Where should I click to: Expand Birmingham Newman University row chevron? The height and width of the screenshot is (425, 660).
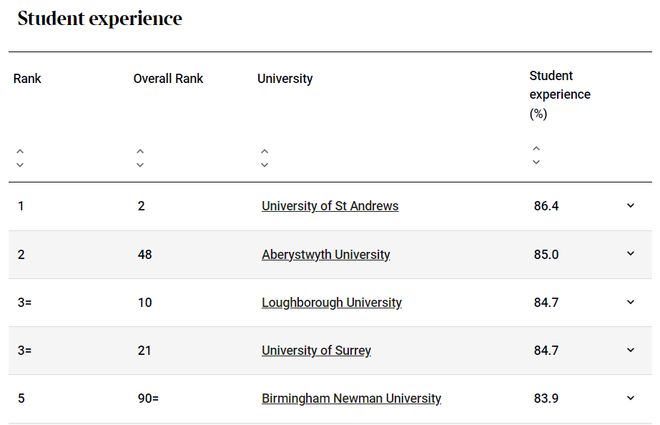[631, 398]
